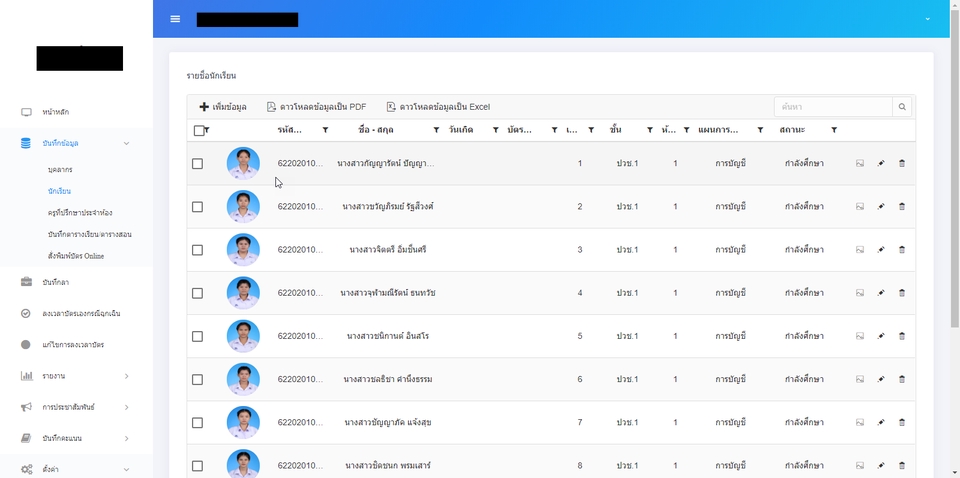Click the photo thumbnail of student row 1

[243, 163]
